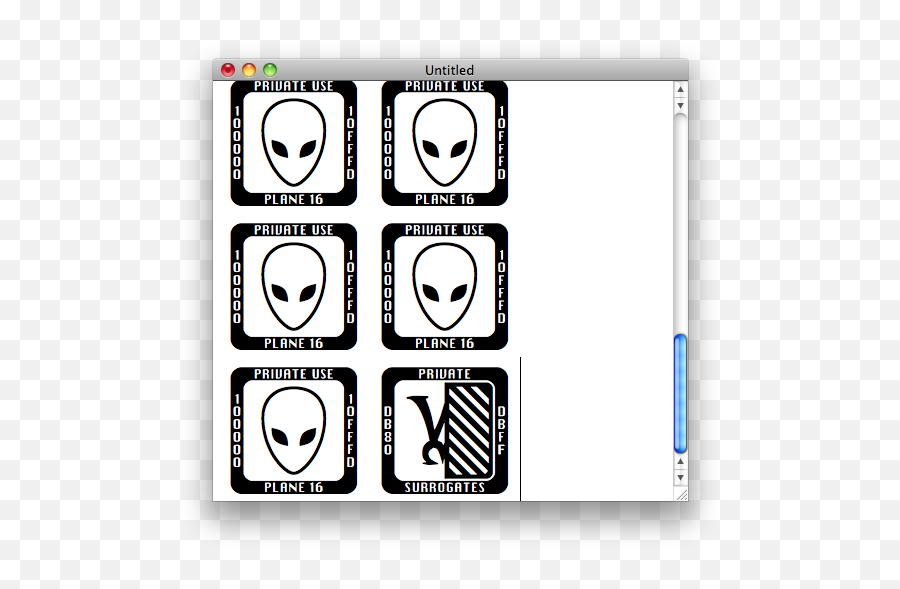Click the window resize grip
Screen dimensions: 900x589
click(x=683, y=493)
